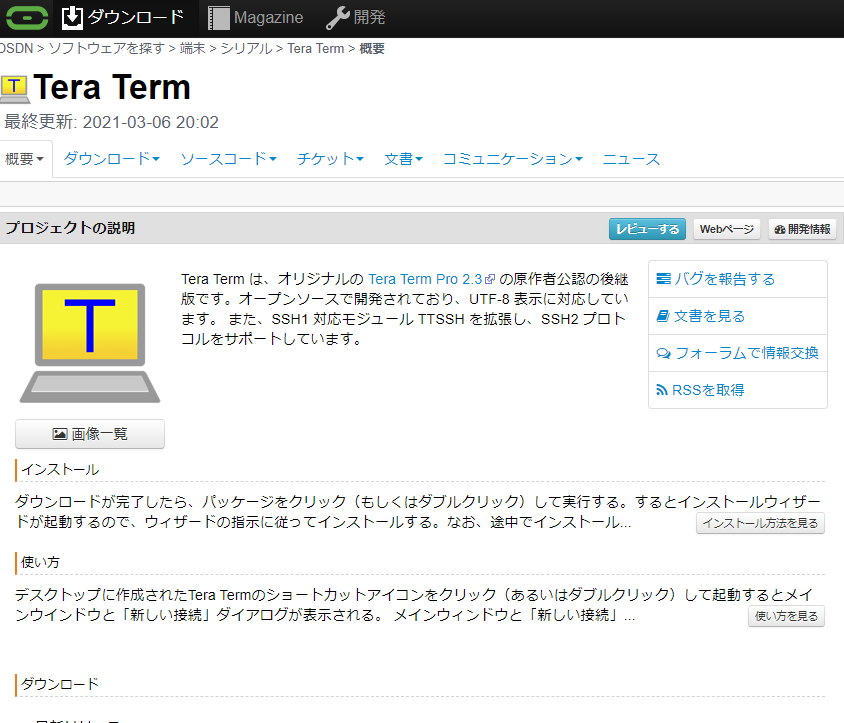
Task: Go to OSDN breadcrumb link
Action: pos(16,48)
